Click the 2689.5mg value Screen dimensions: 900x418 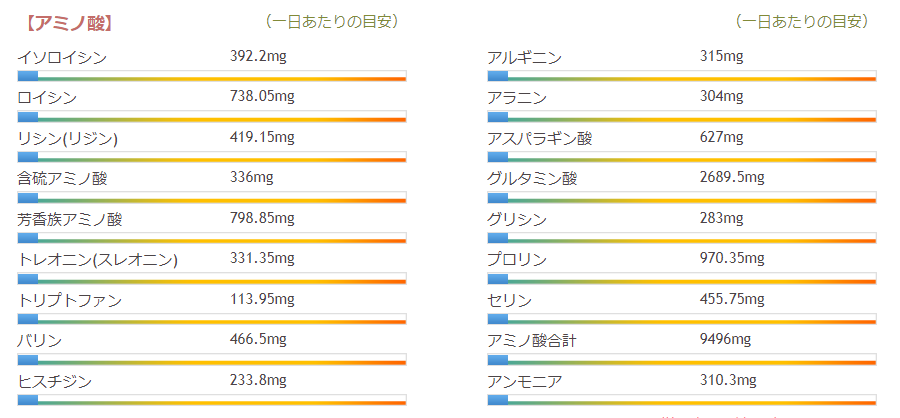tap(732, 178)
